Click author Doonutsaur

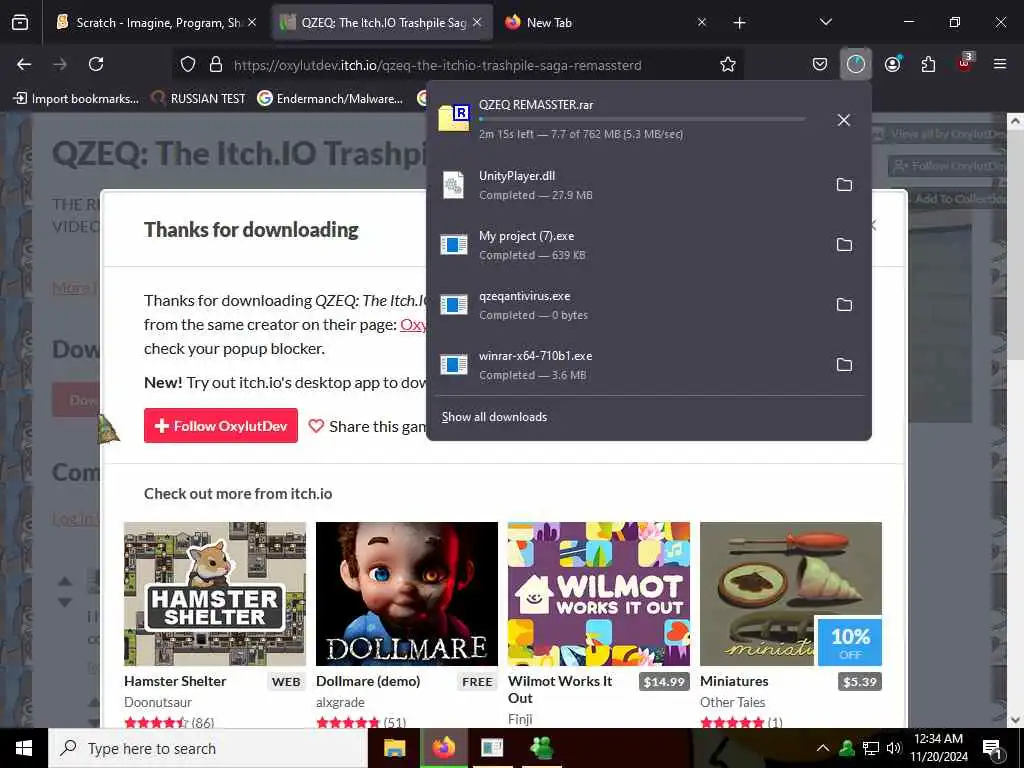(158, 702)
